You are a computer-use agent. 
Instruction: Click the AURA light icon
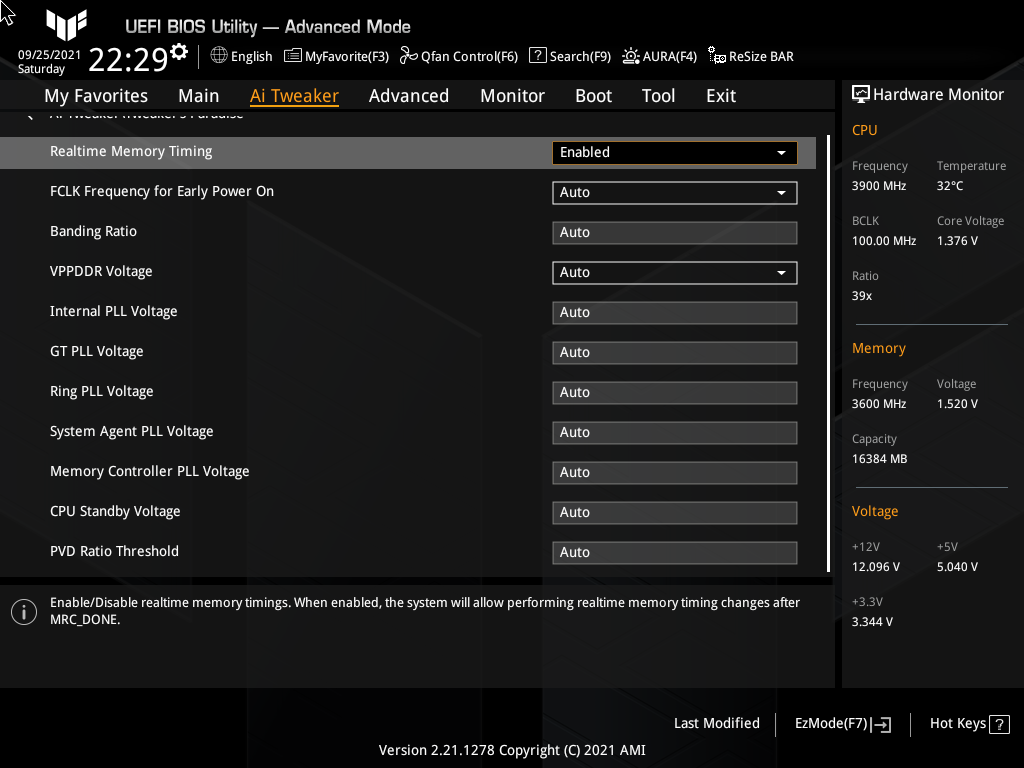click(x=631, y=56)
